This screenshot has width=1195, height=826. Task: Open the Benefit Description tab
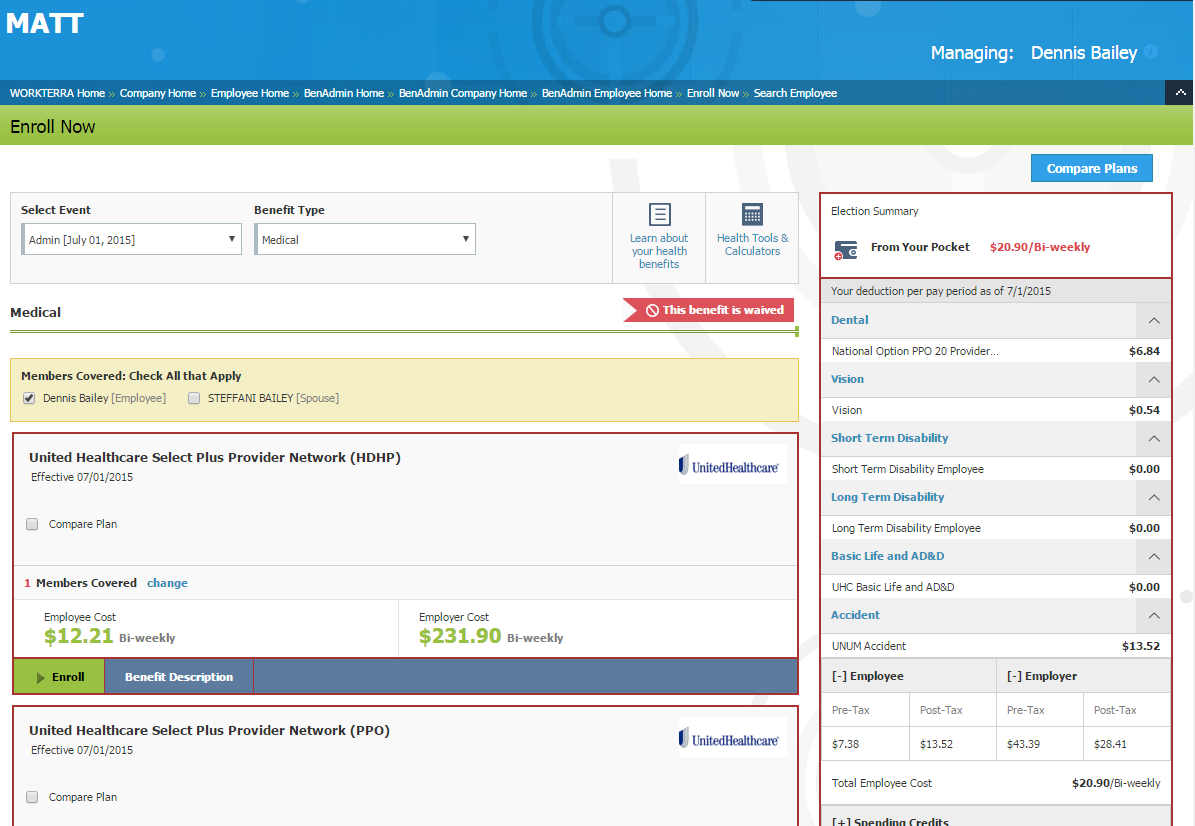[x=179, y=677]
